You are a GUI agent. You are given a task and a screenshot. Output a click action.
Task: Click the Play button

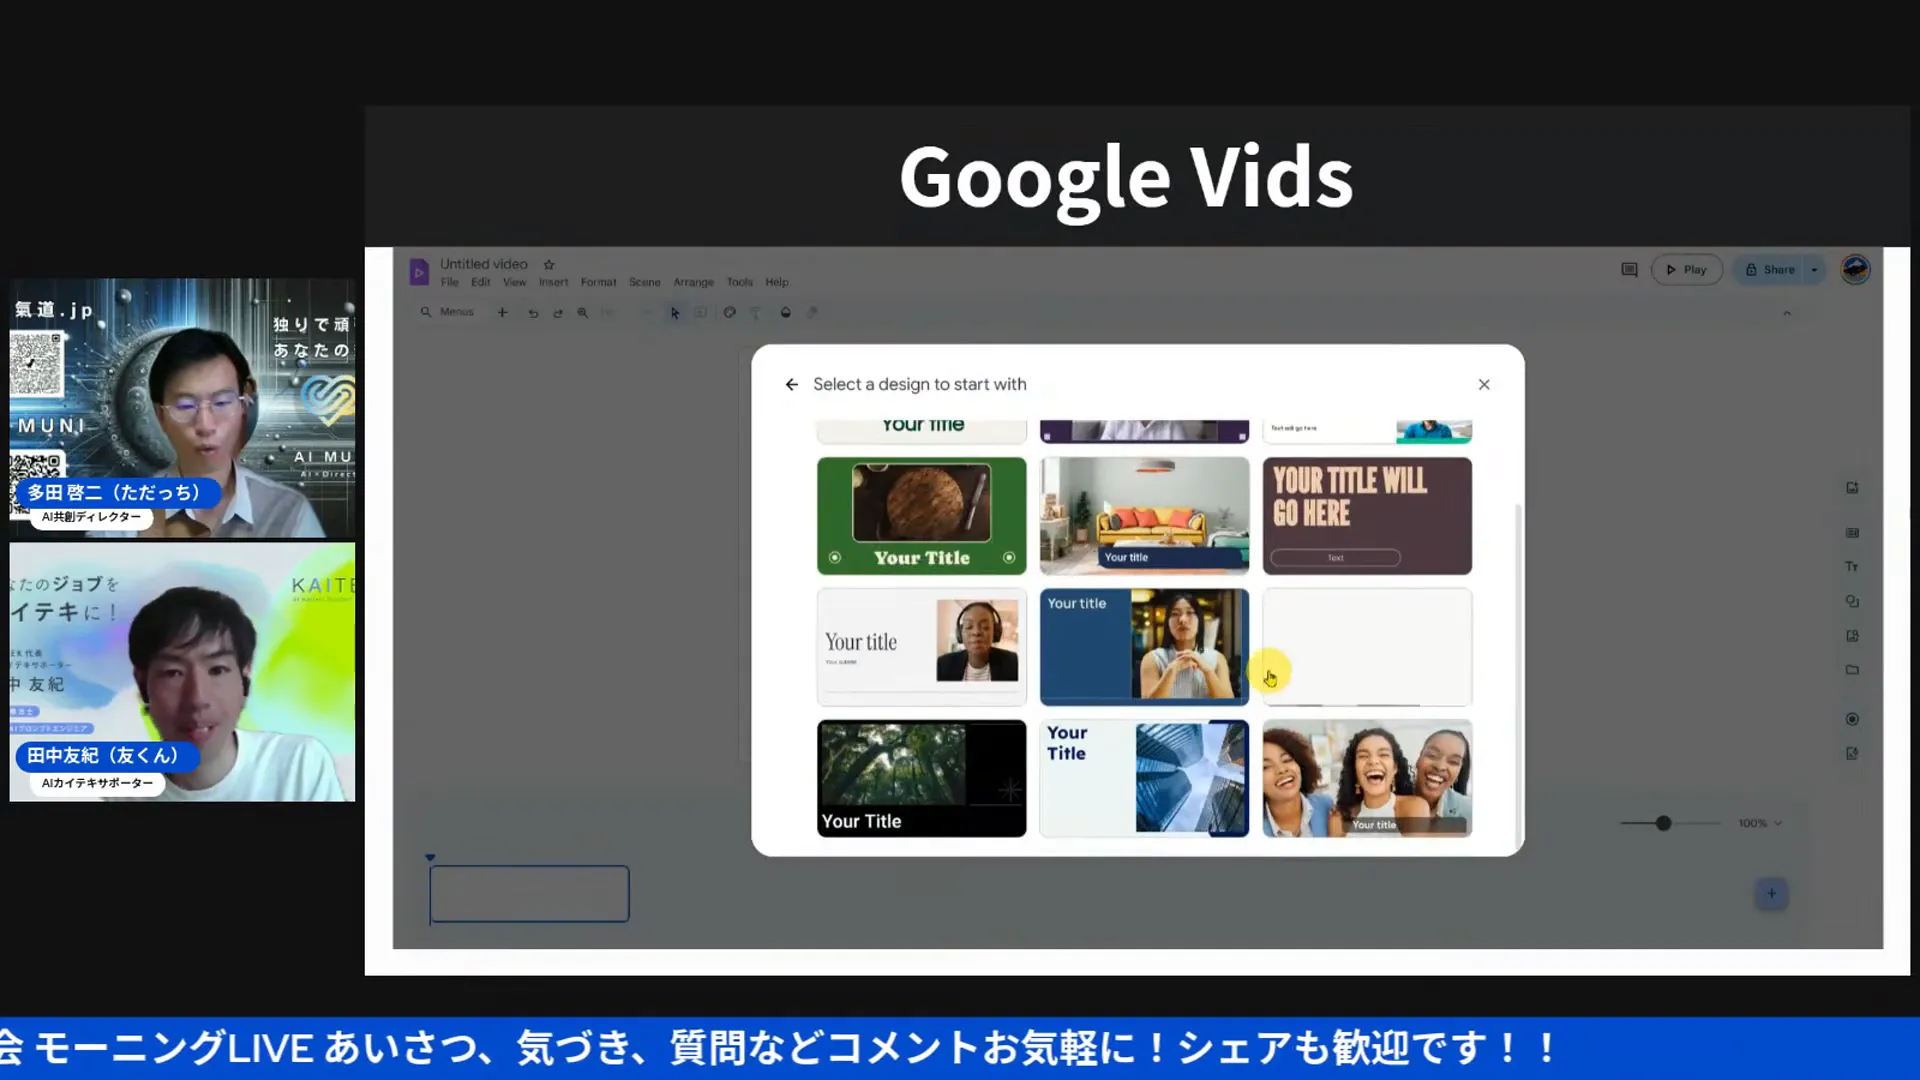(x=1687, y=270)
